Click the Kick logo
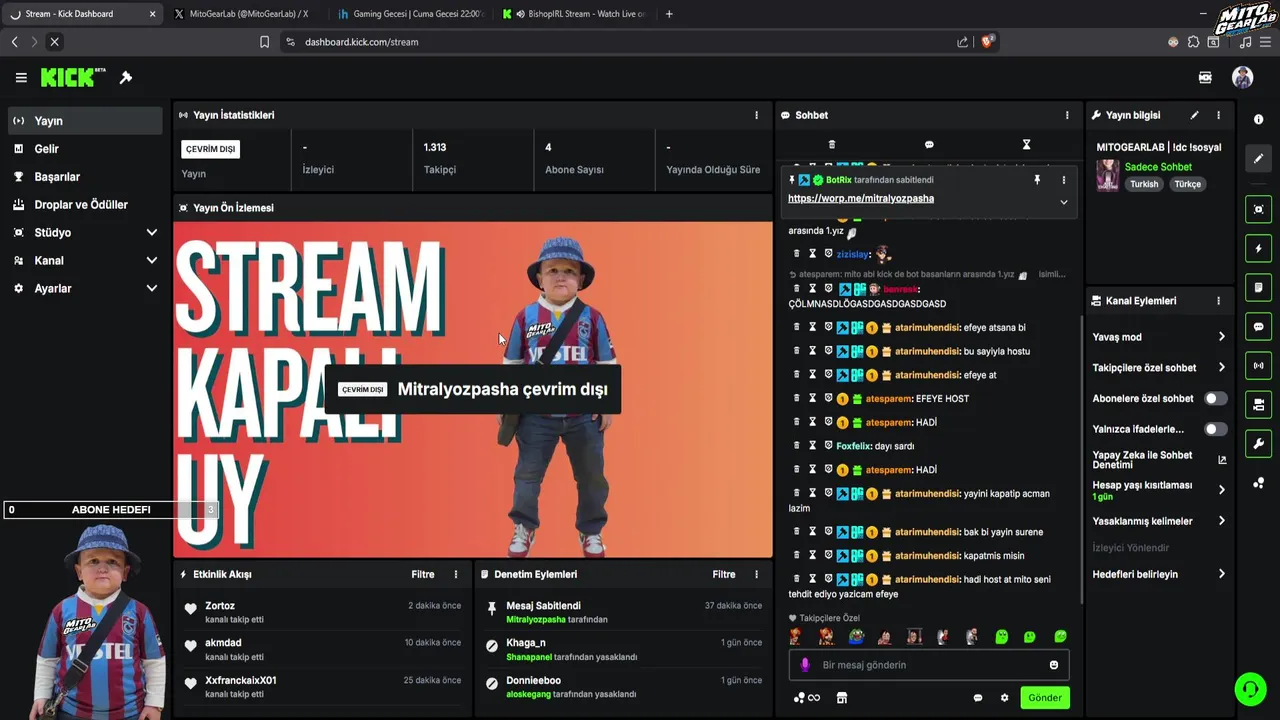 point(72,78)
